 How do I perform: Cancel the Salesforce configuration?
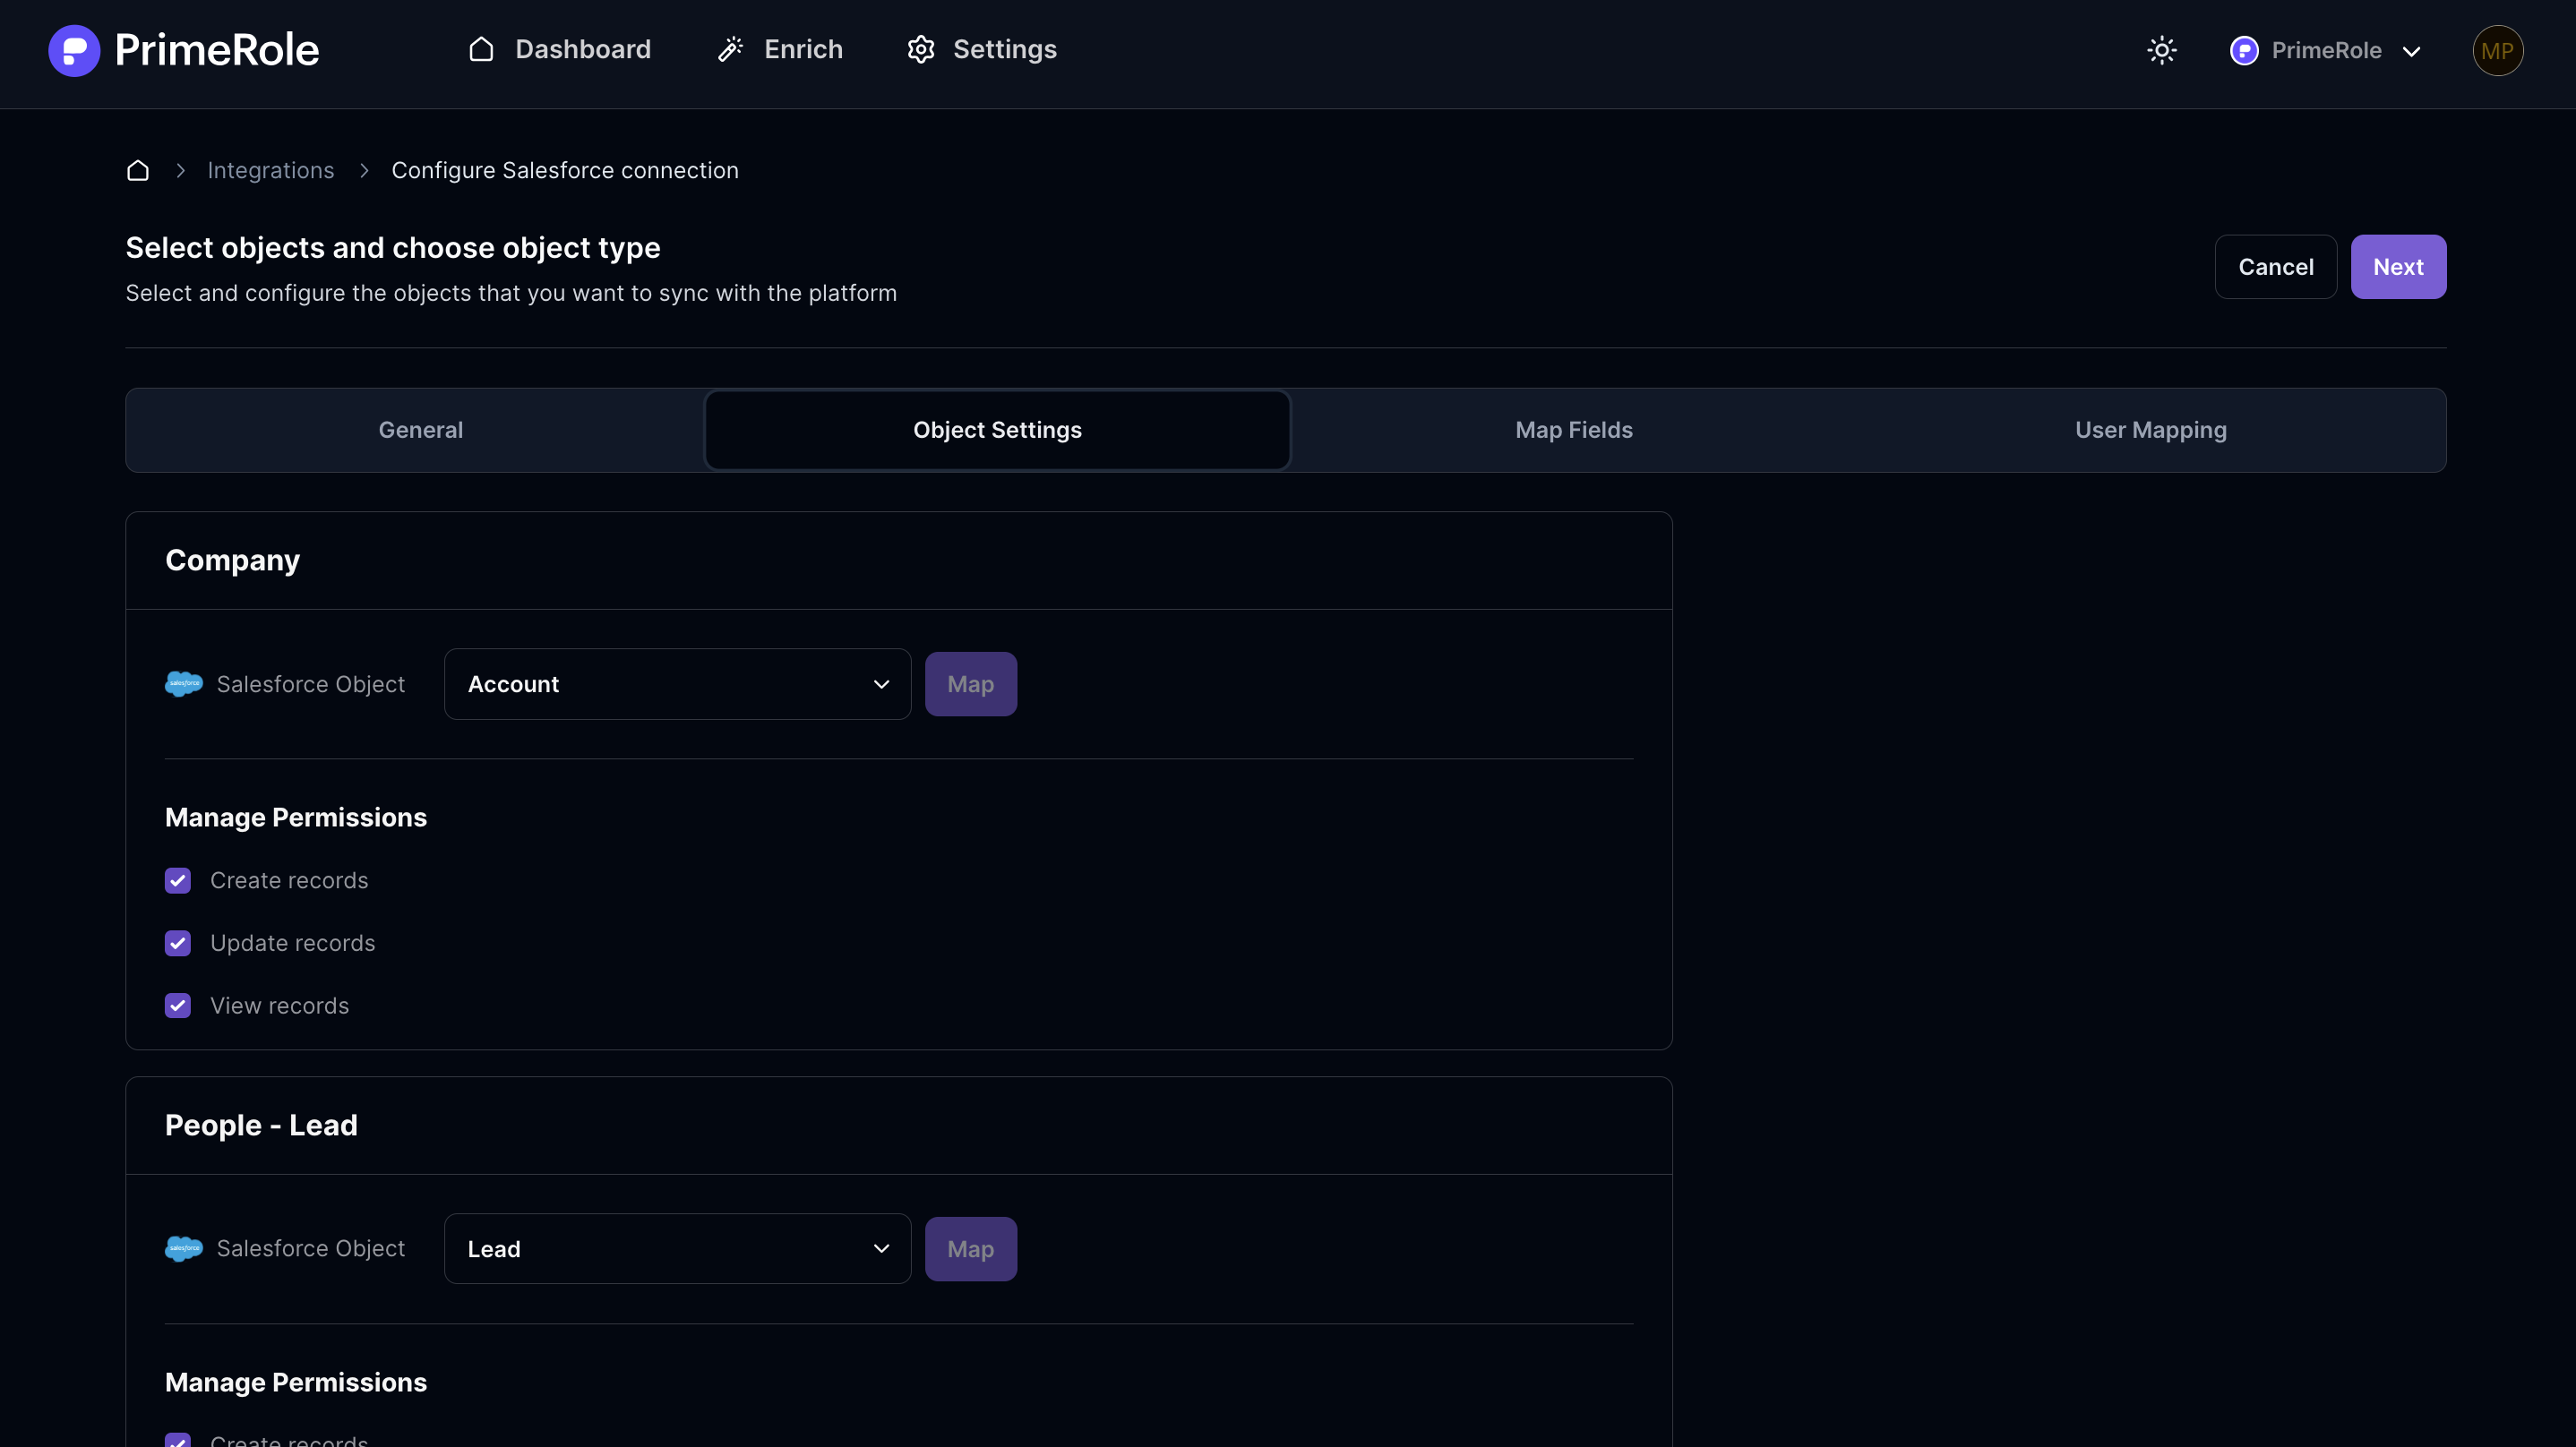point(2275,267)
